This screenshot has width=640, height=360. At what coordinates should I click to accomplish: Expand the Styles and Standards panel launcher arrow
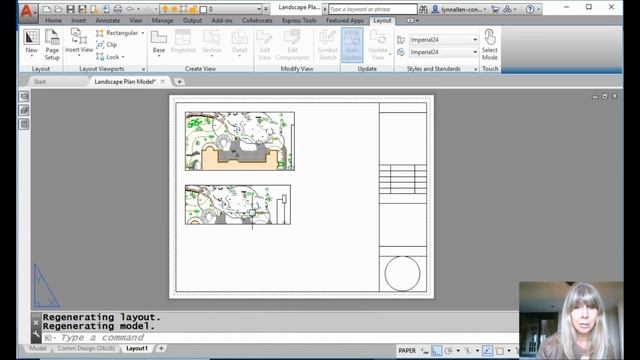[x=476, y=69]
